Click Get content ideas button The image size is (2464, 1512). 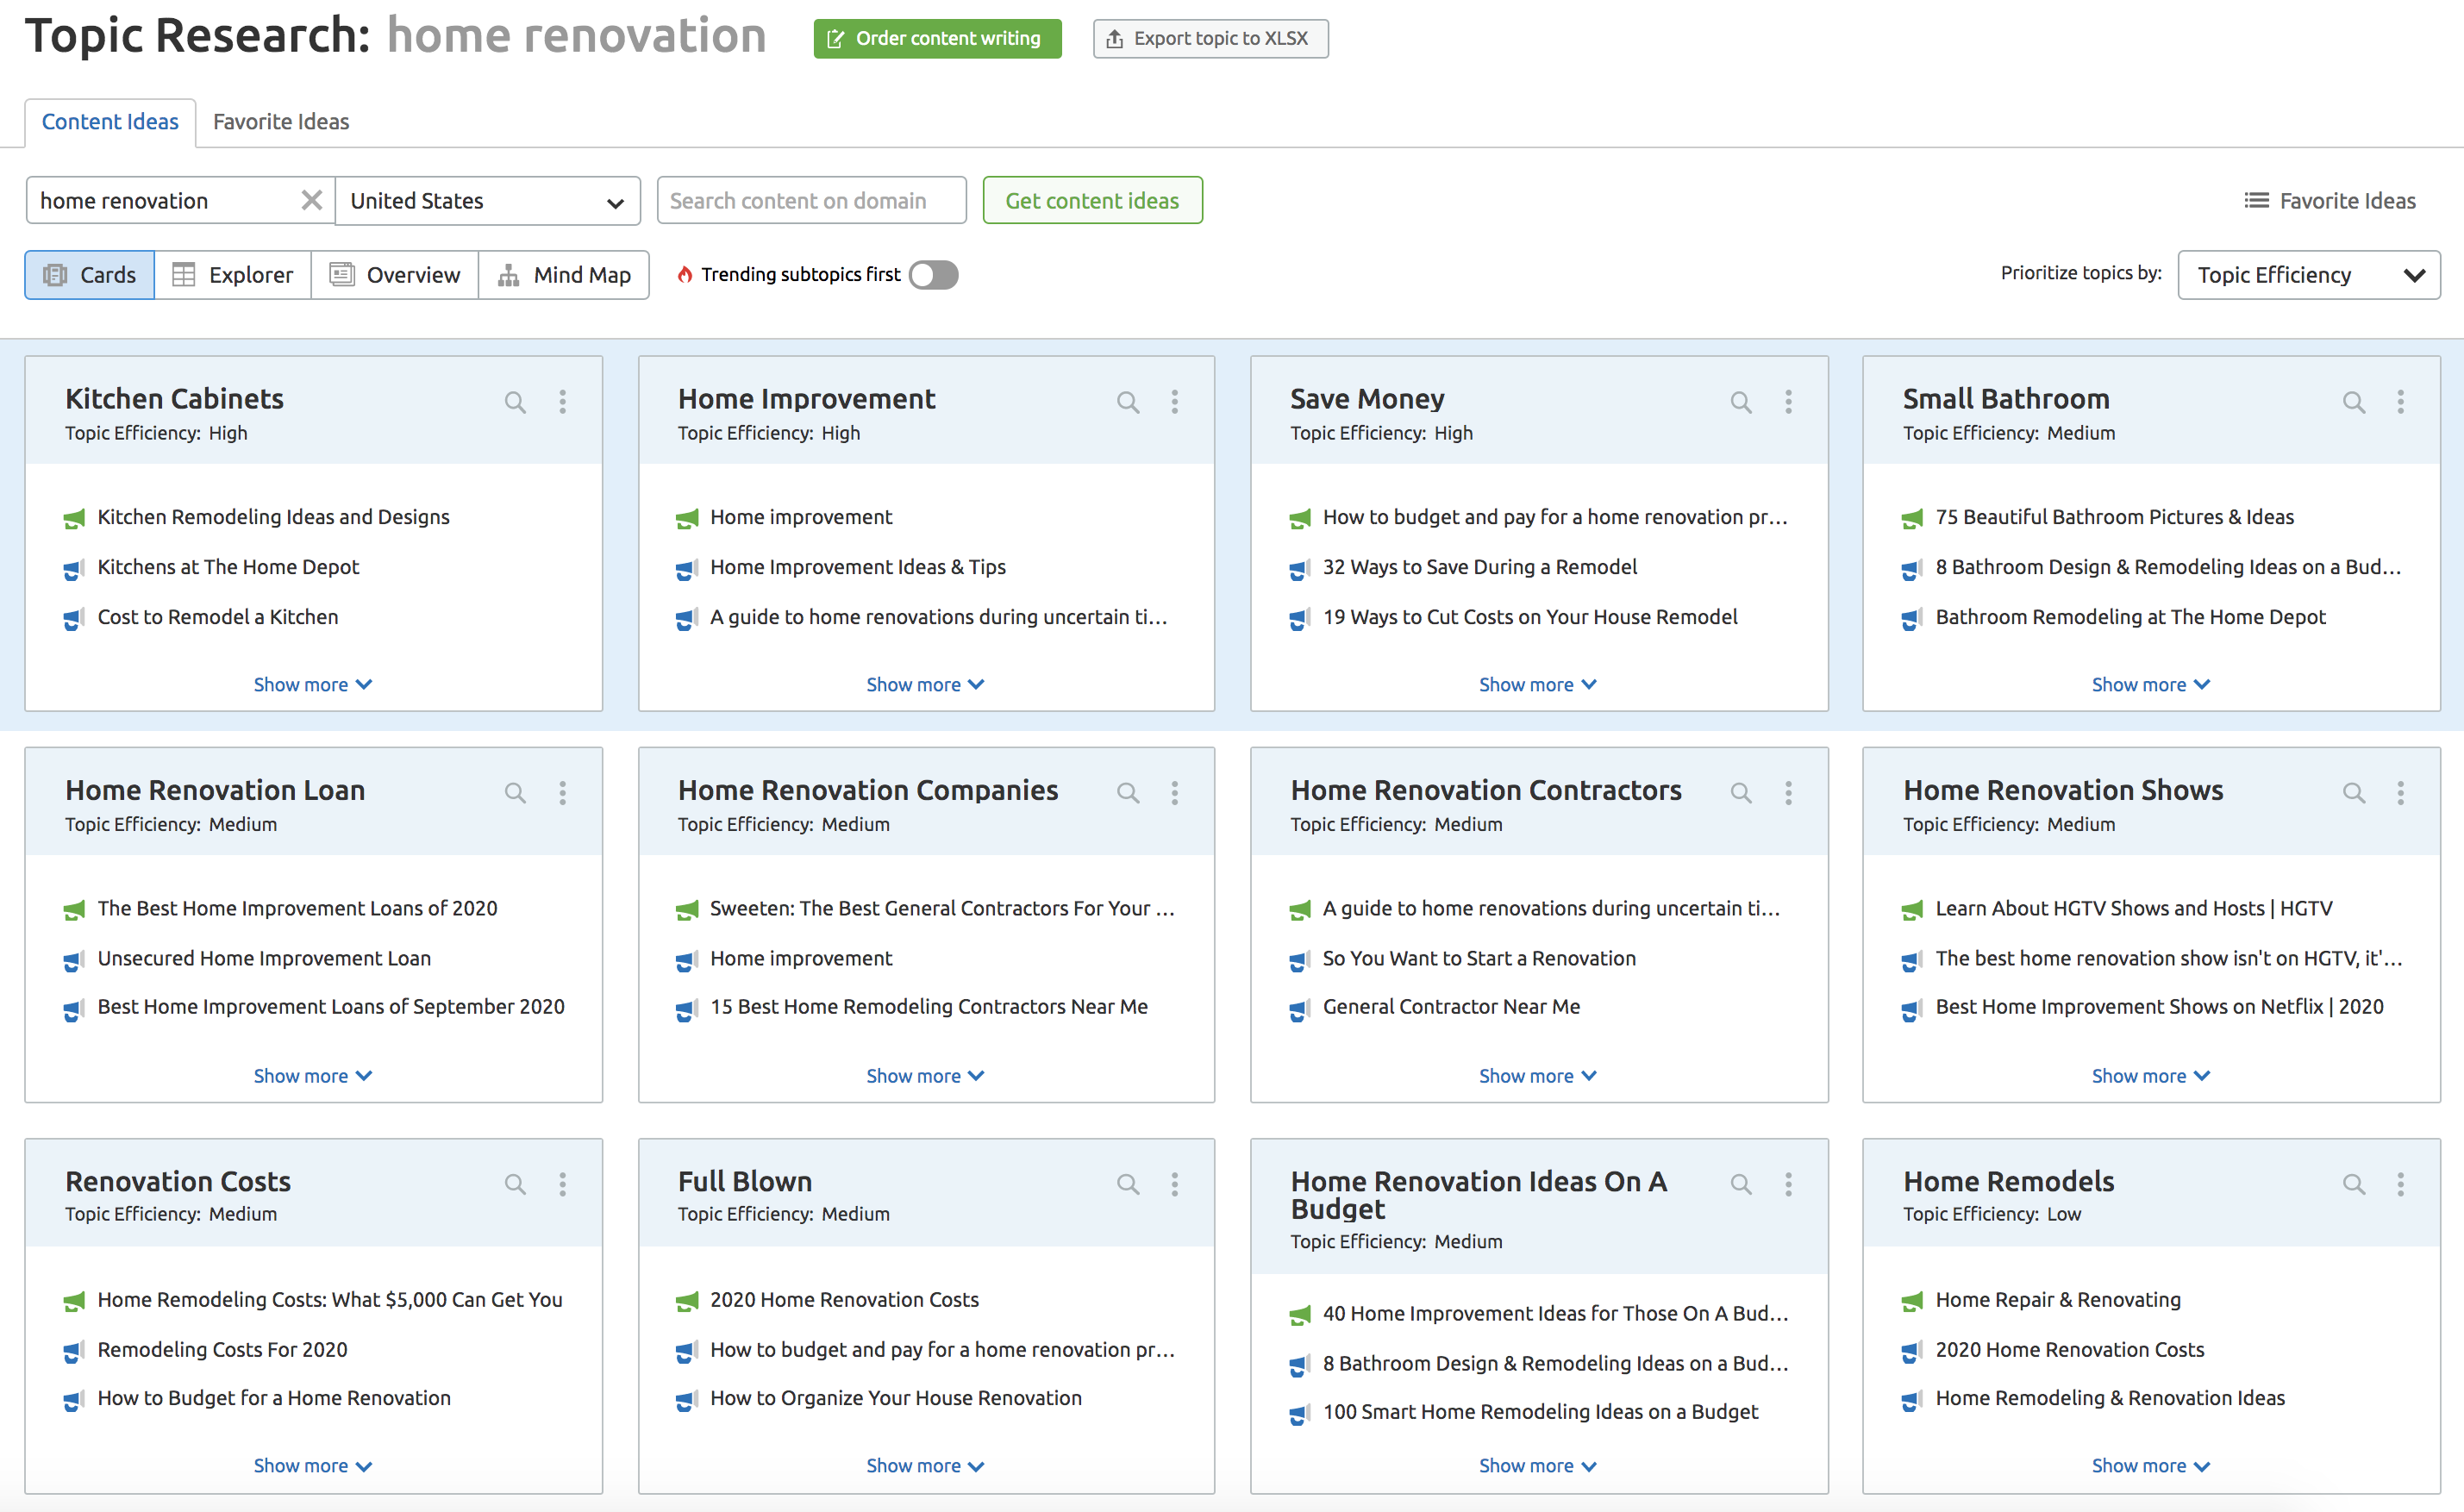(x=1091, y=199)
